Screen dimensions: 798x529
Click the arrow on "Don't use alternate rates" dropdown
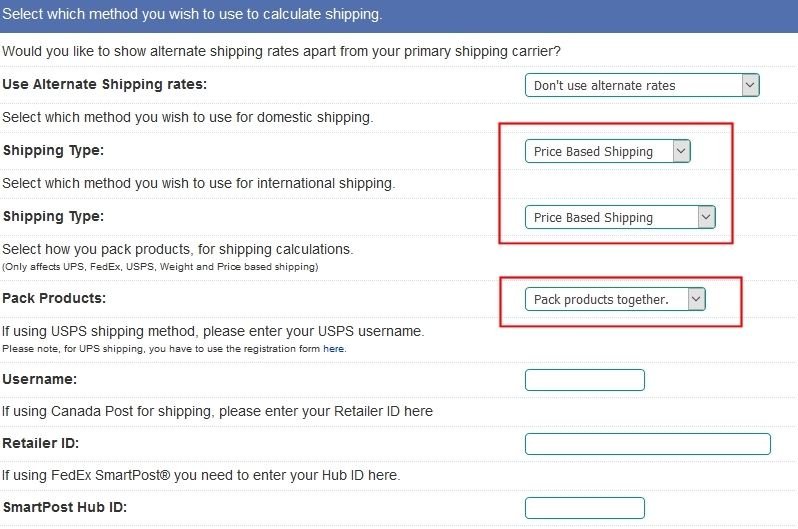[750, 86]
